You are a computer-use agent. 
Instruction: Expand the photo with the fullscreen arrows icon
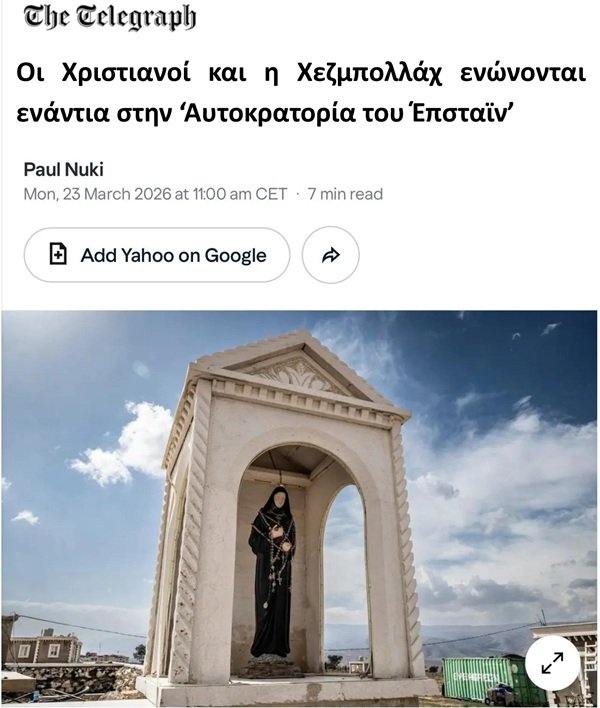(552, 663)
